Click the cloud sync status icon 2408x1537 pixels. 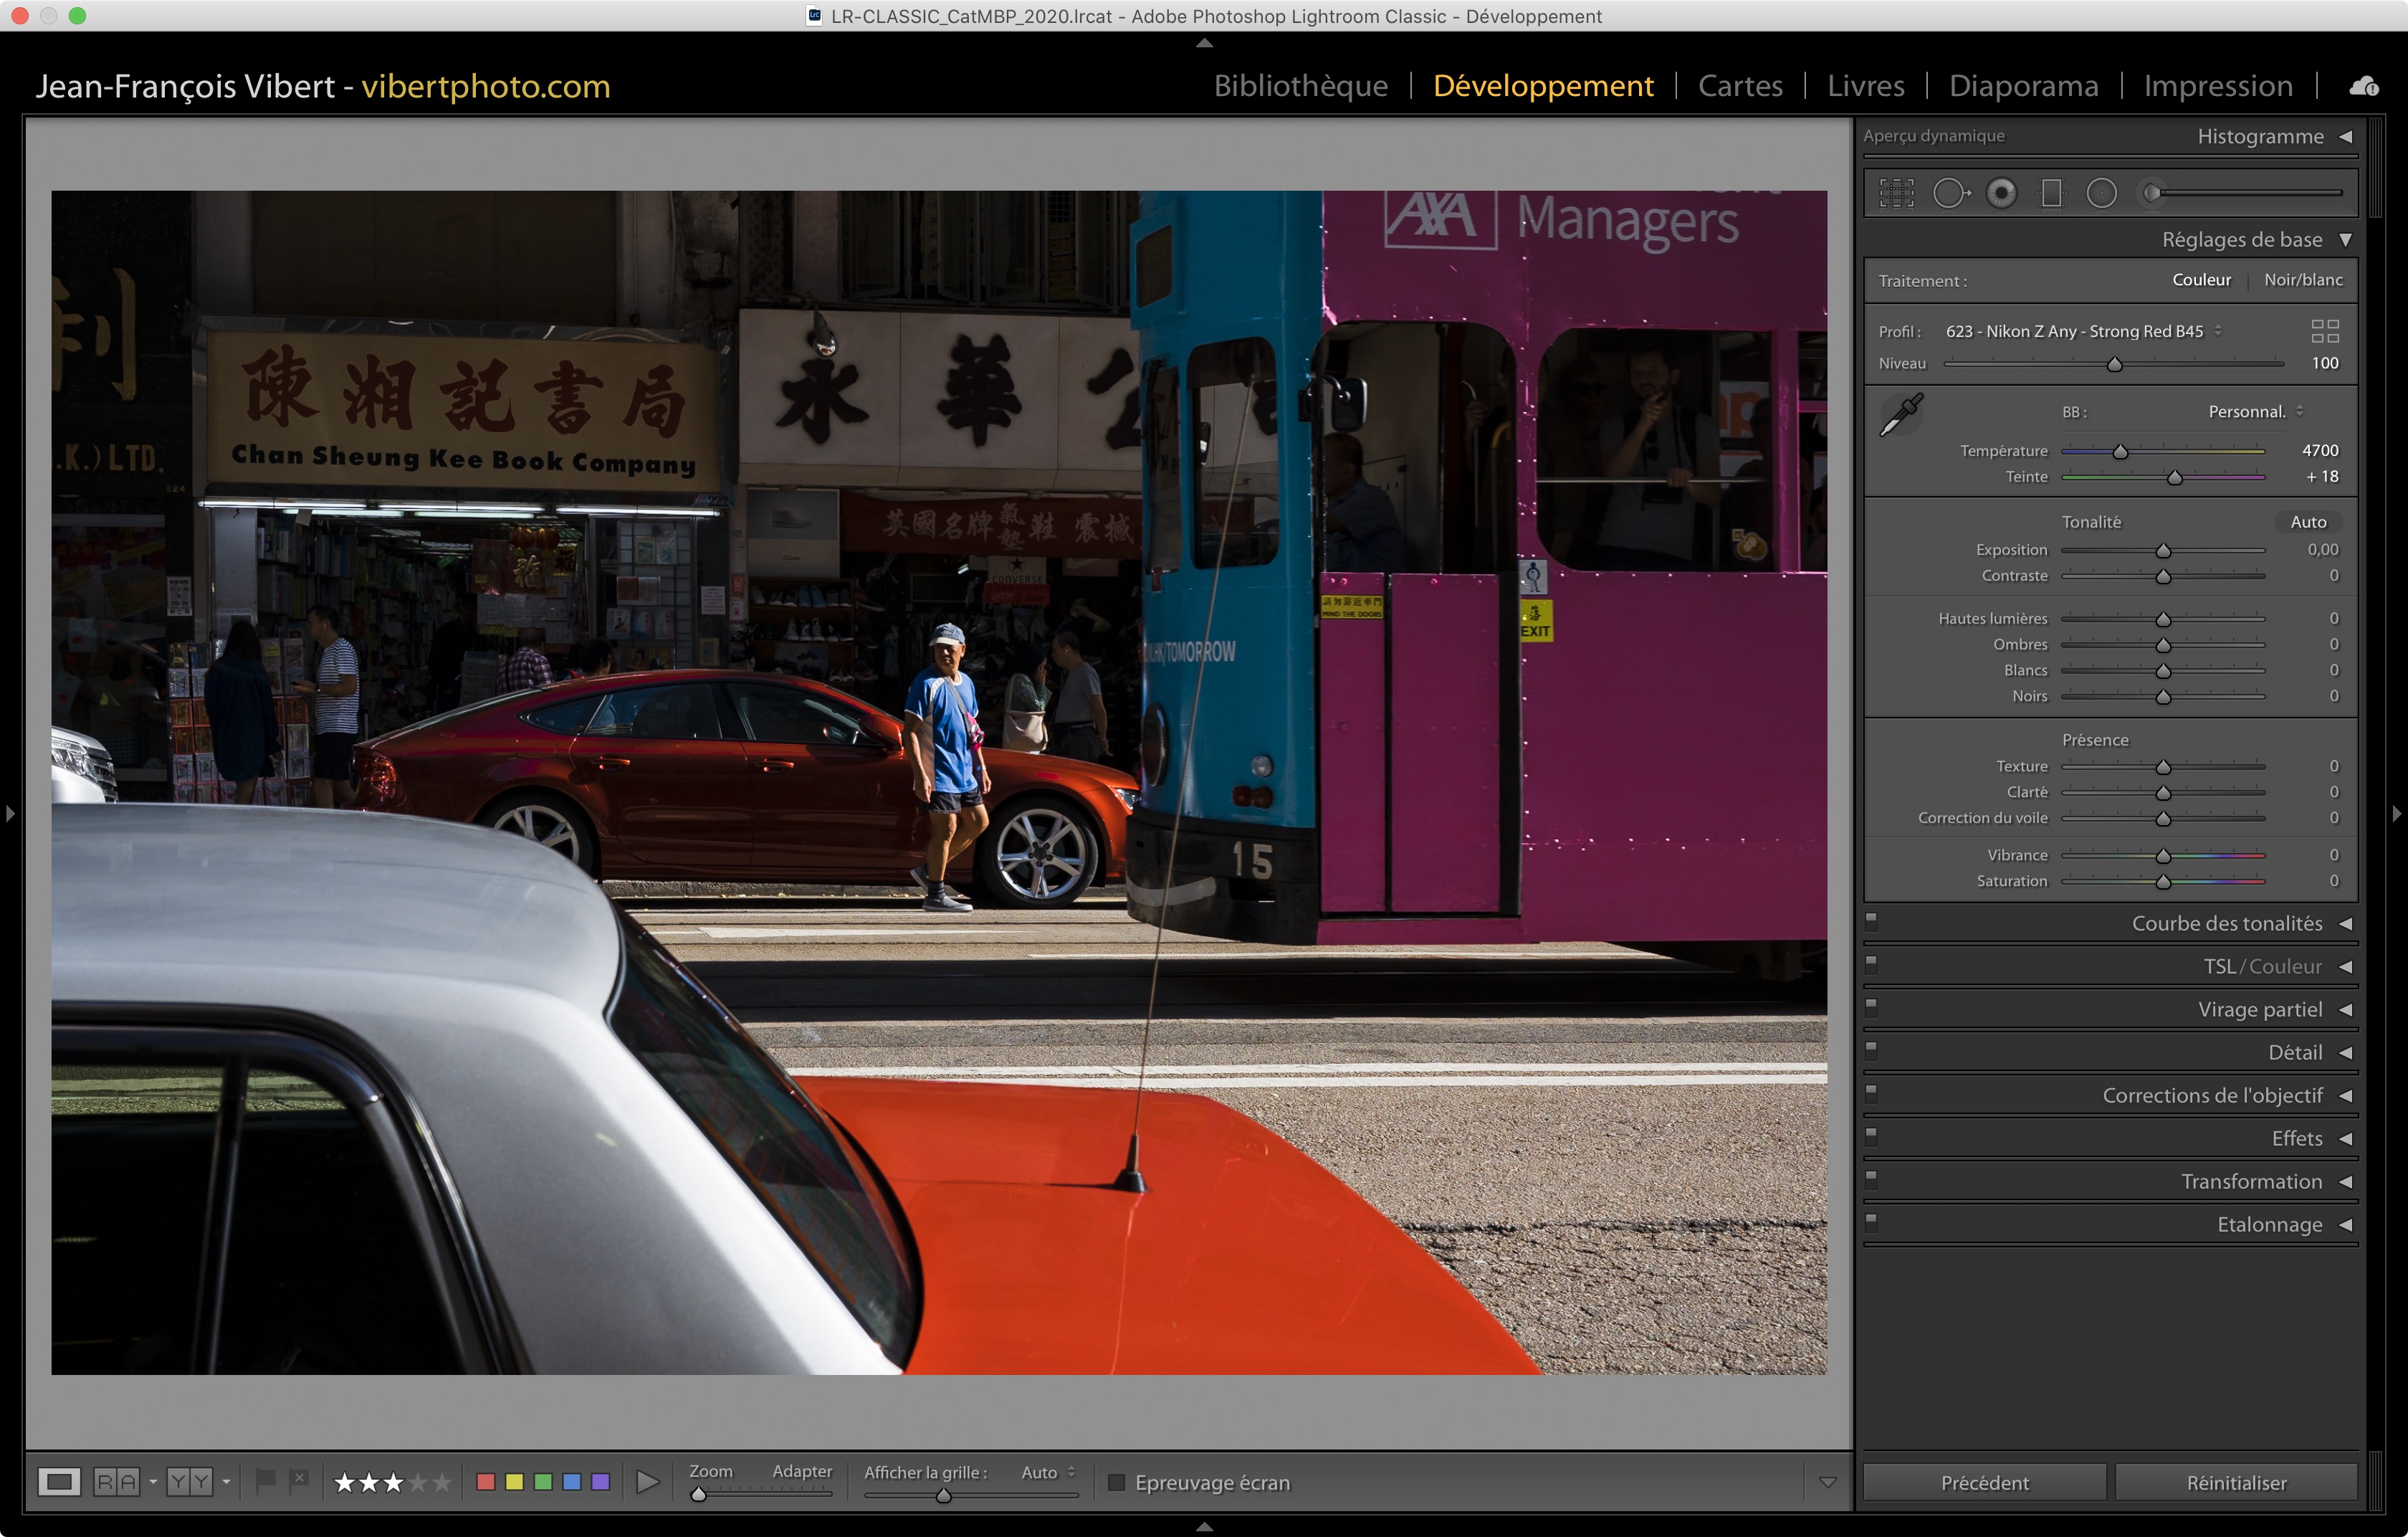tap(2364, 87)
